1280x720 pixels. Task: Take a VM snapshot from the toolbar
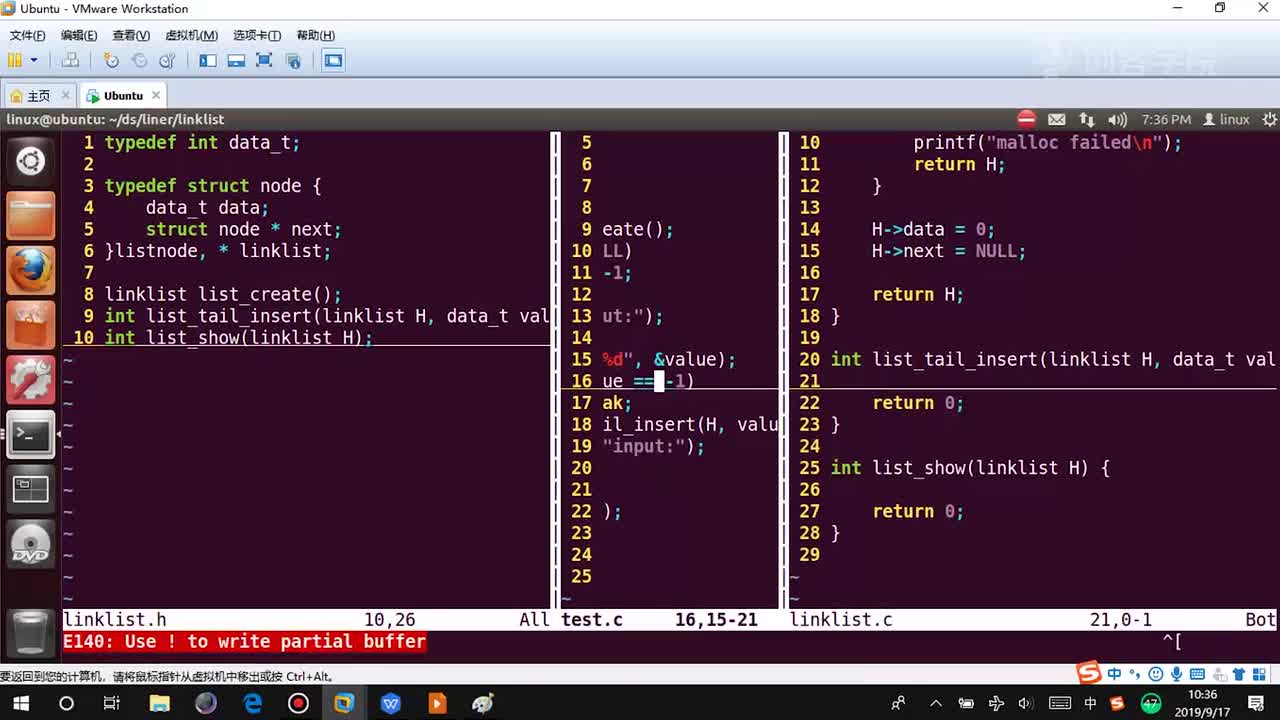click(111, 60)
